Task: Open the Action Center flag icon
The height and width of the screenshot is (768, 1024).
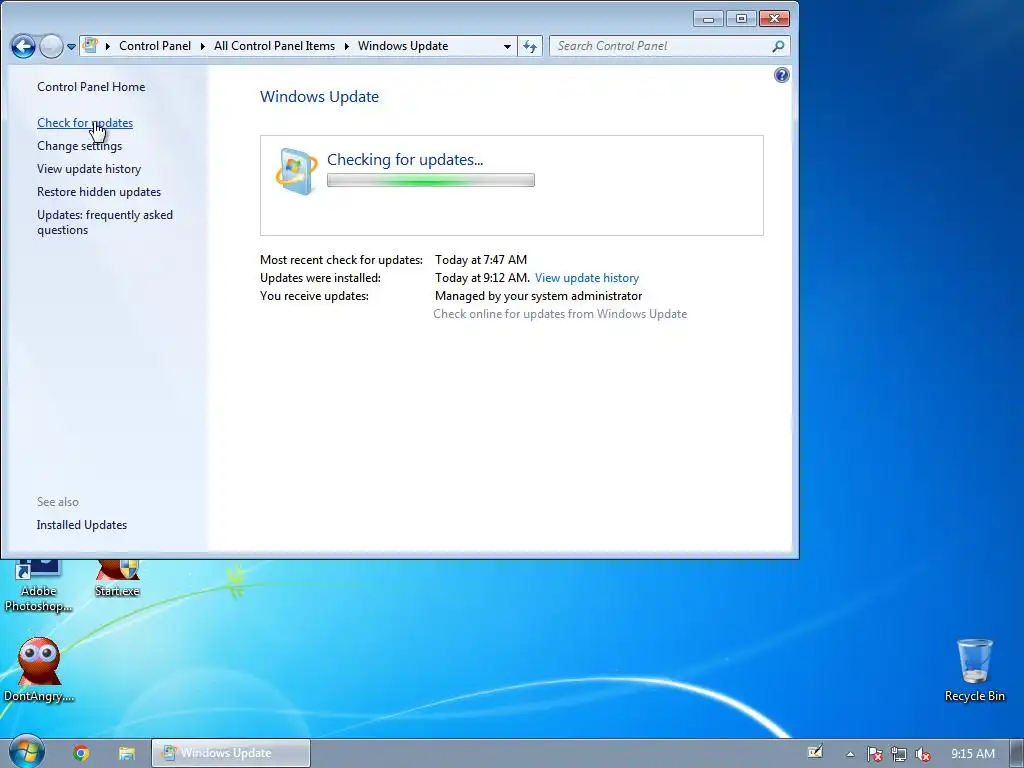Action: coord(874,754)
